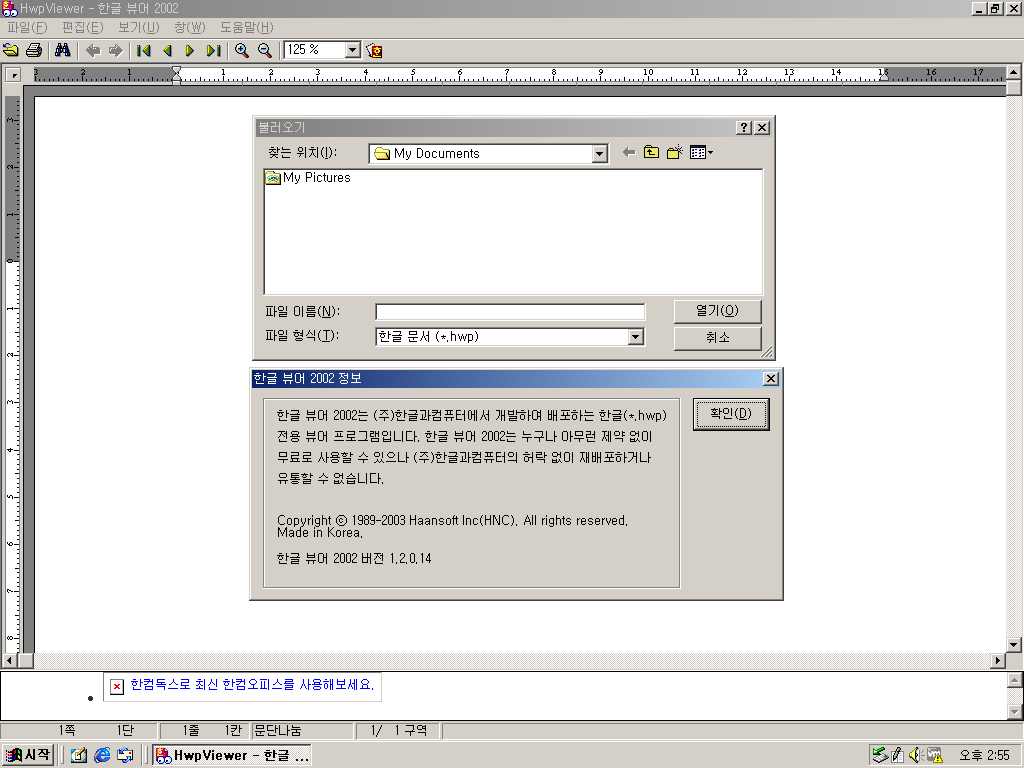Click the 1/ 1 구역 status bar entry
Viewport: 1024px width, 768px height.
click(x=398, y=731)
